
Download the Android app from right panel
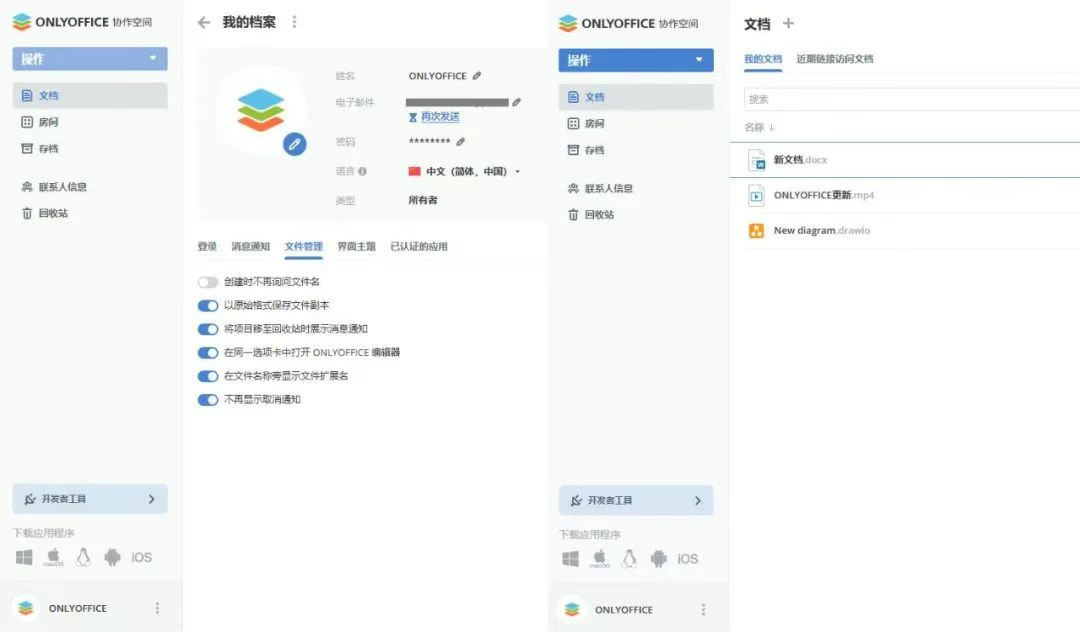658,558
